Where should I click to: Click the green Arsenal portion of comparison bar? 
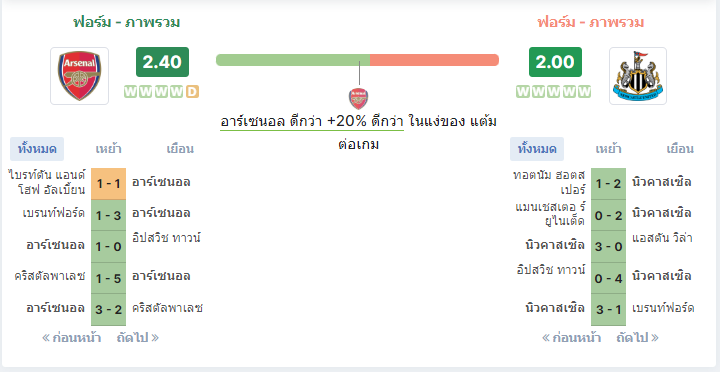293,60
